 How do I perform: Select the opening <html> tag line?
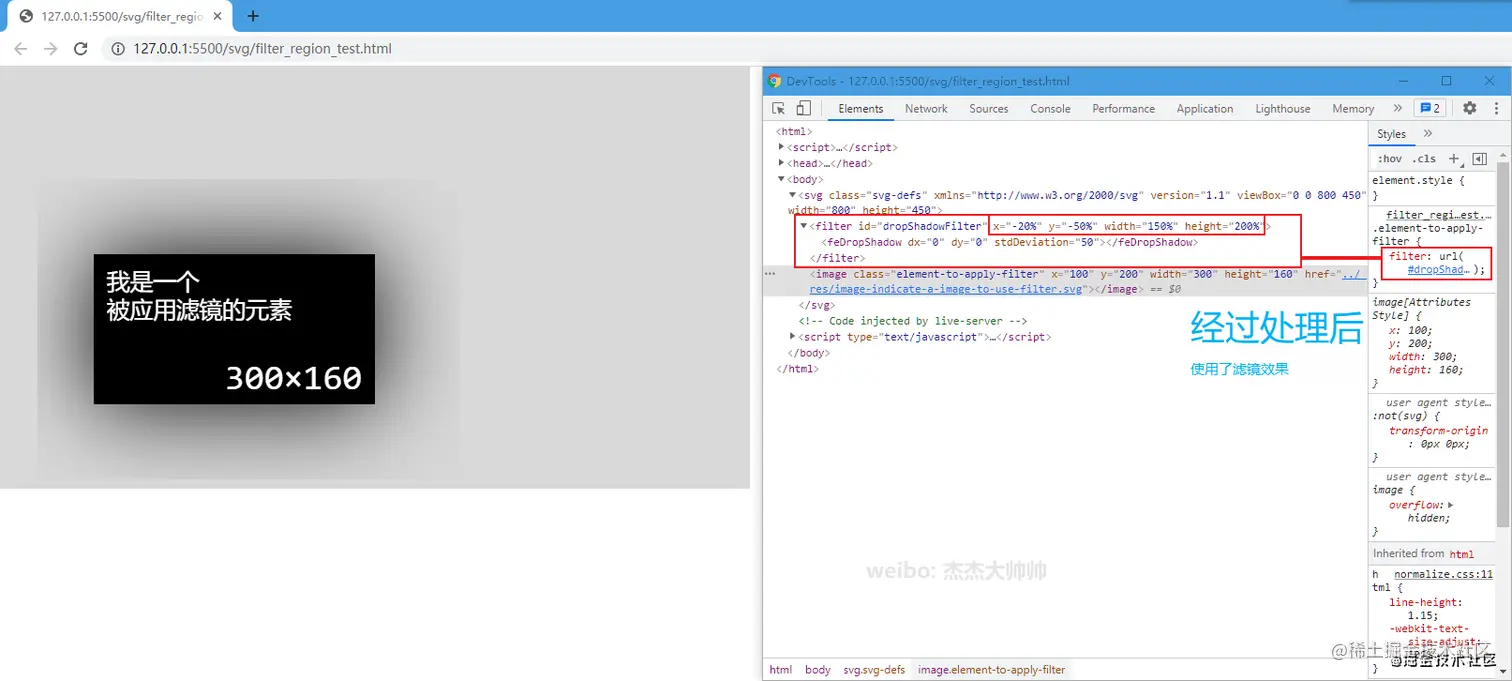[x=794, y=131]
